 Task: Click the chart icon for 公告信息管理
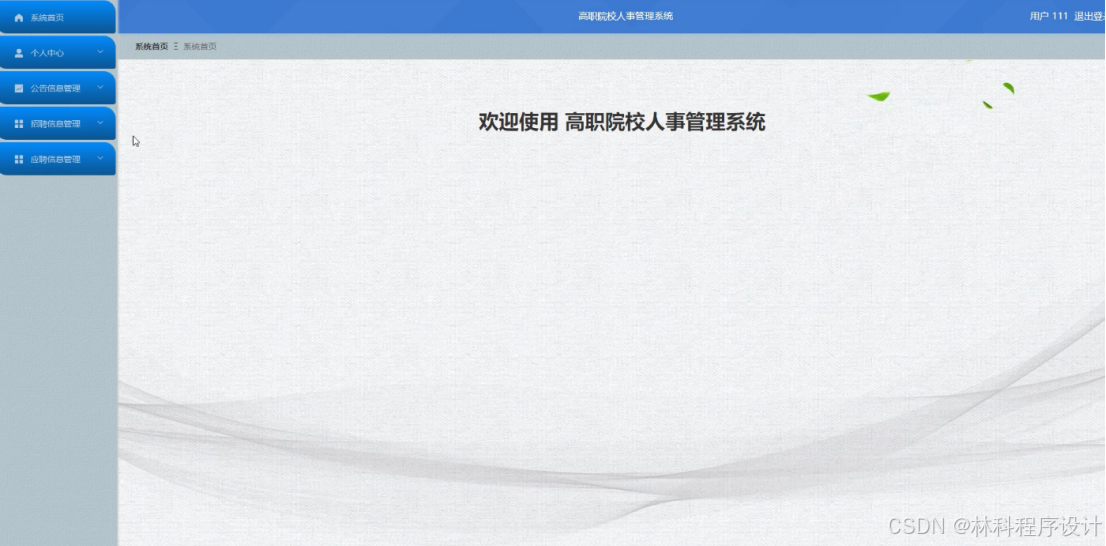(19, 88)
